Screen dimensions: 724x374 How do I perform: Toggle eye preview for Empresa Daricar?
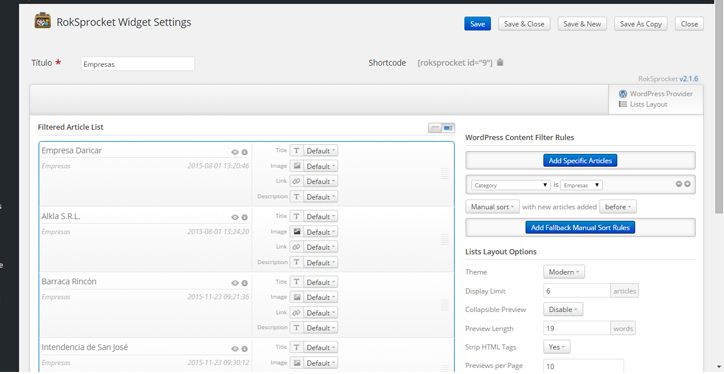point(235,152)
